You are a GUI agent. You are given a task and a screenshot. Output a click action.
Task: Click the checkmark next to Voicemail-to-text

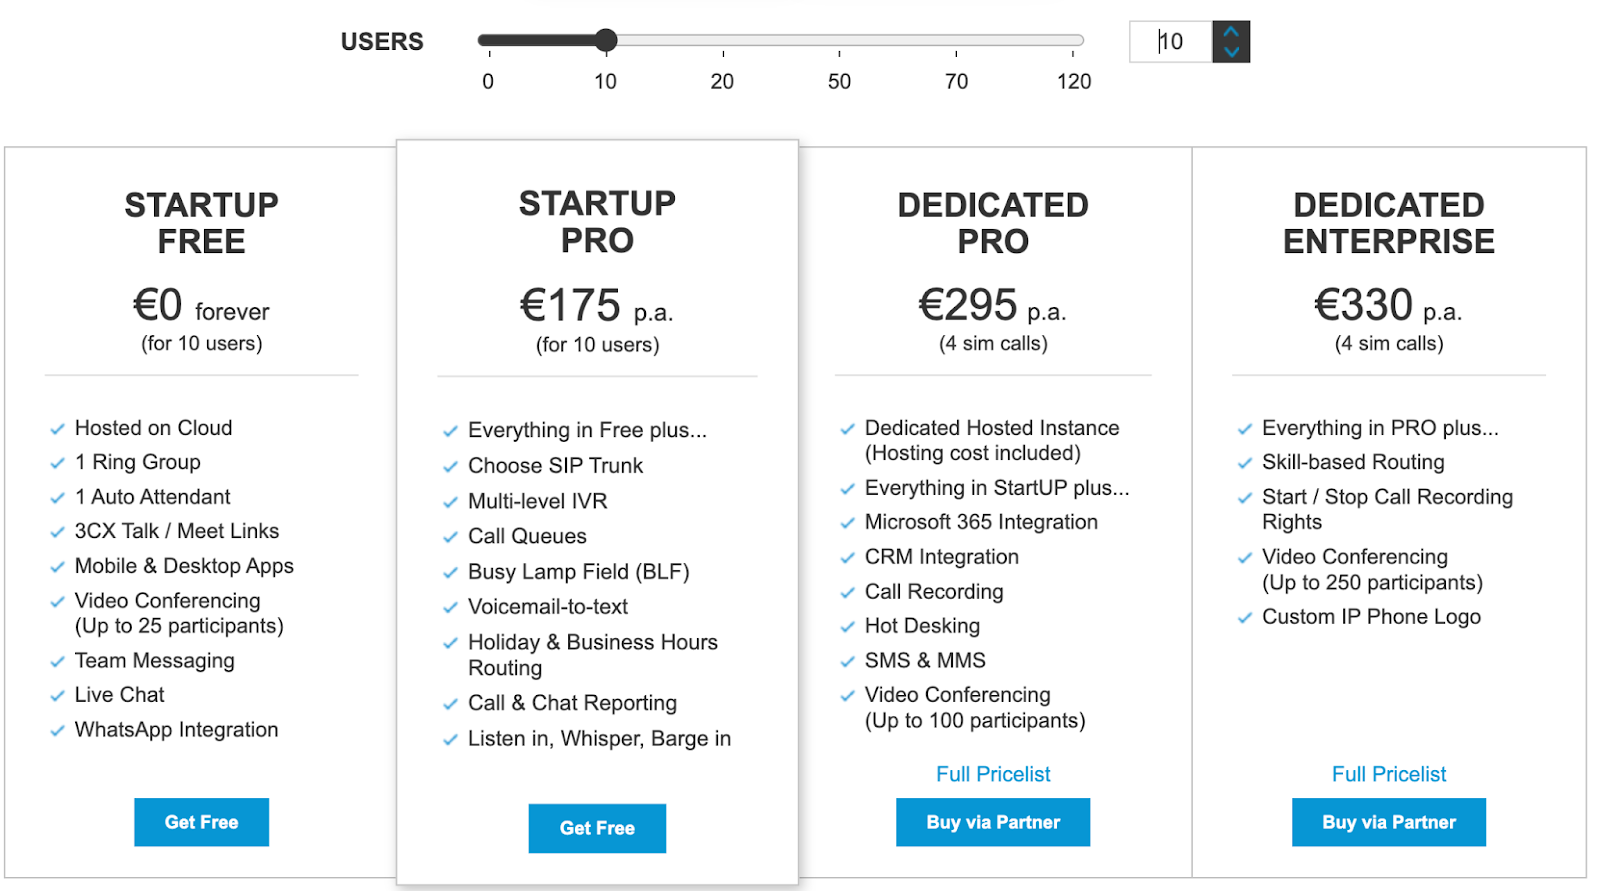451,608
